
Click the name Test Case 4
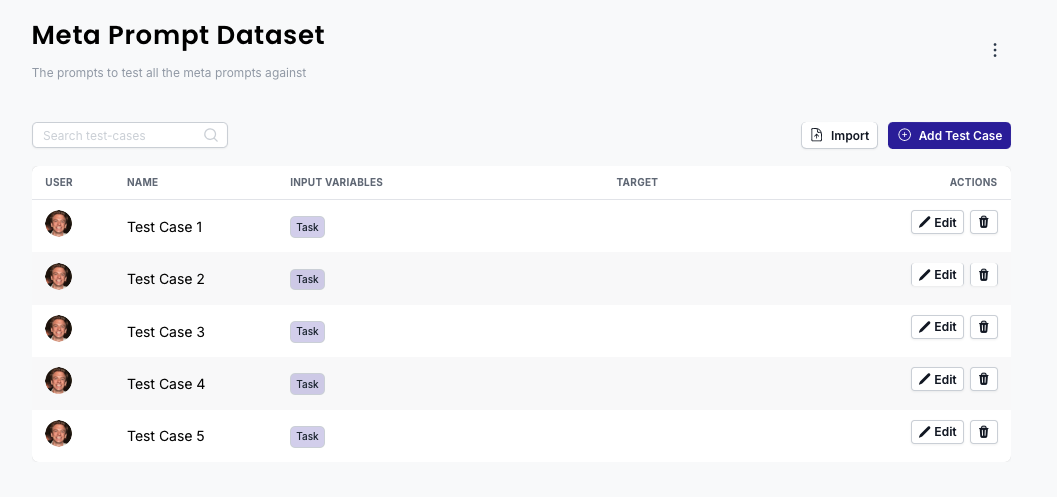pyautogui.click(x=166, y=384)
